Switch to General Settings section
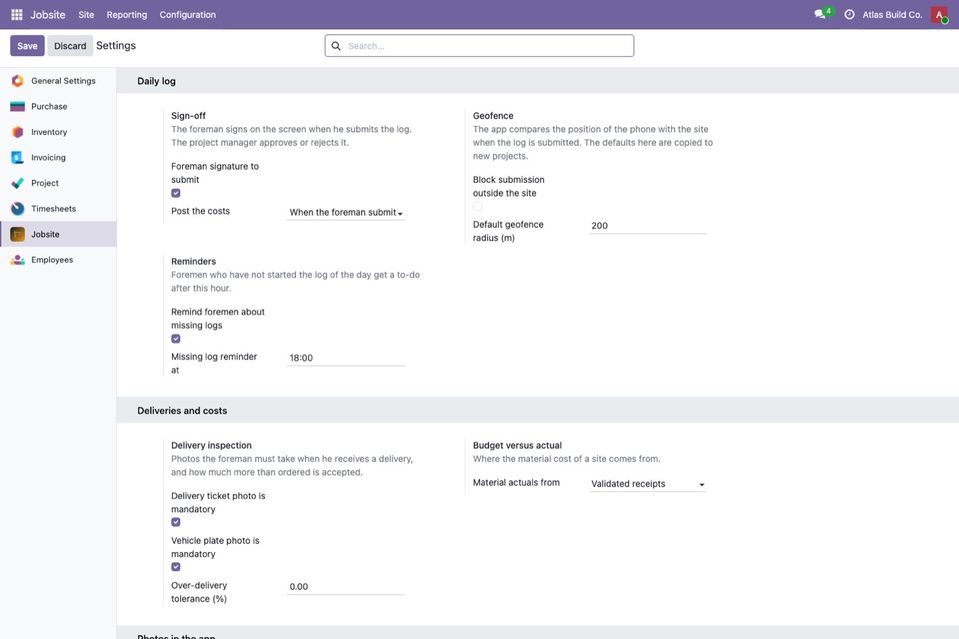959x639 pixels. [x=58, y=81]
